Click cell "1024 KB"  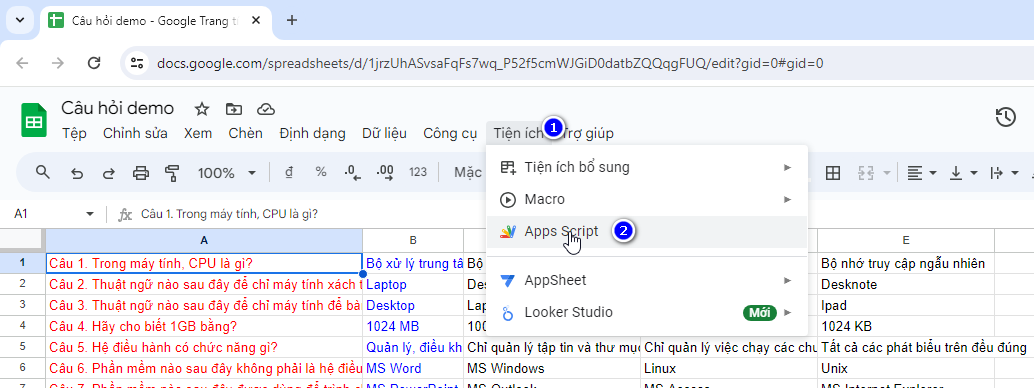pos(906,326)
